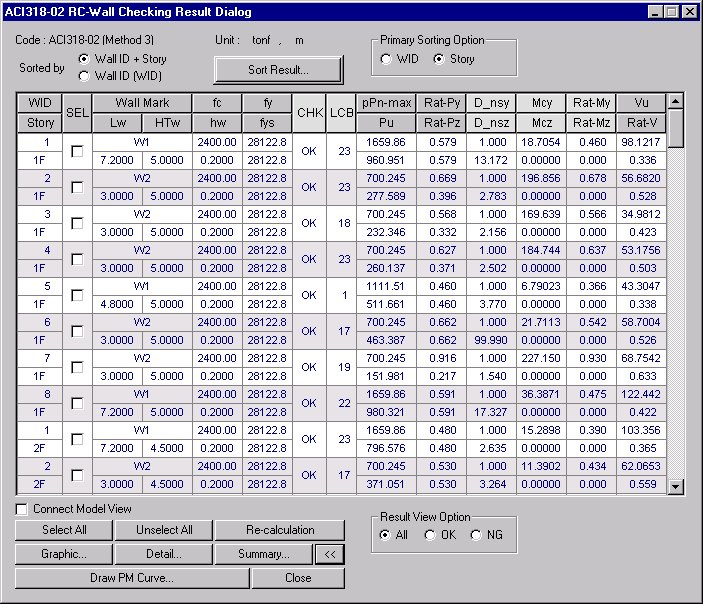703x604 pixels.
Task: Open the Summary report
Action: (x=263, y=554)
